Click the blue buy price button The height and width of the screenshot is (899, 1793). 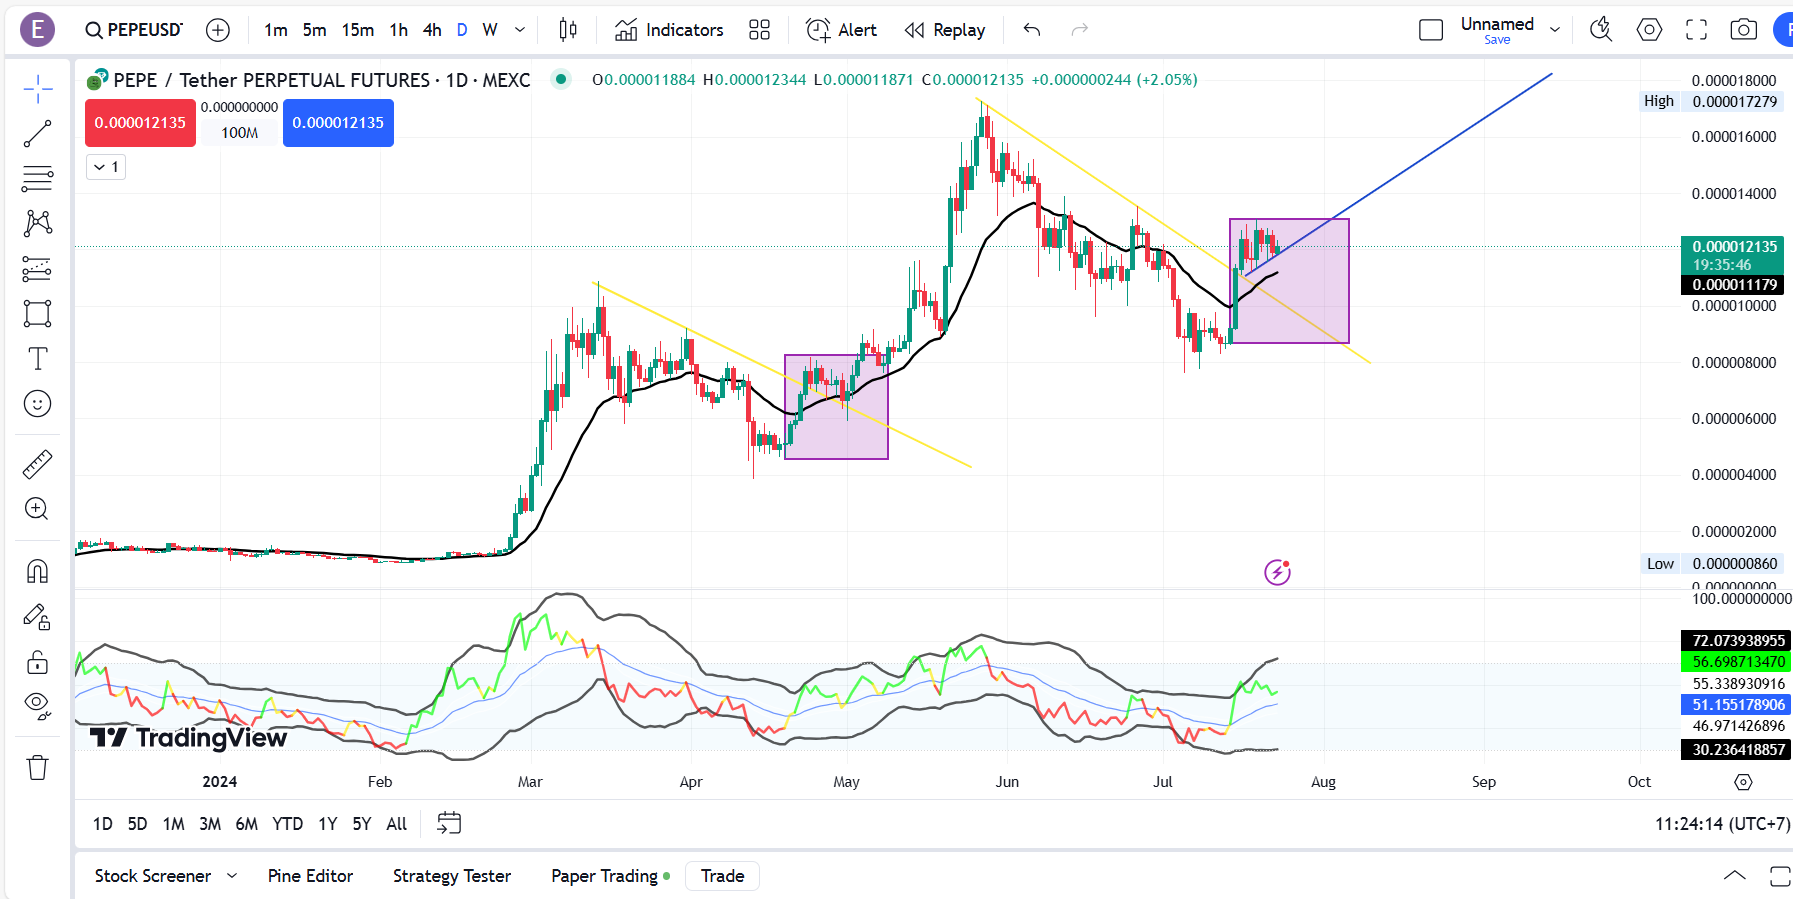[338, 123]
